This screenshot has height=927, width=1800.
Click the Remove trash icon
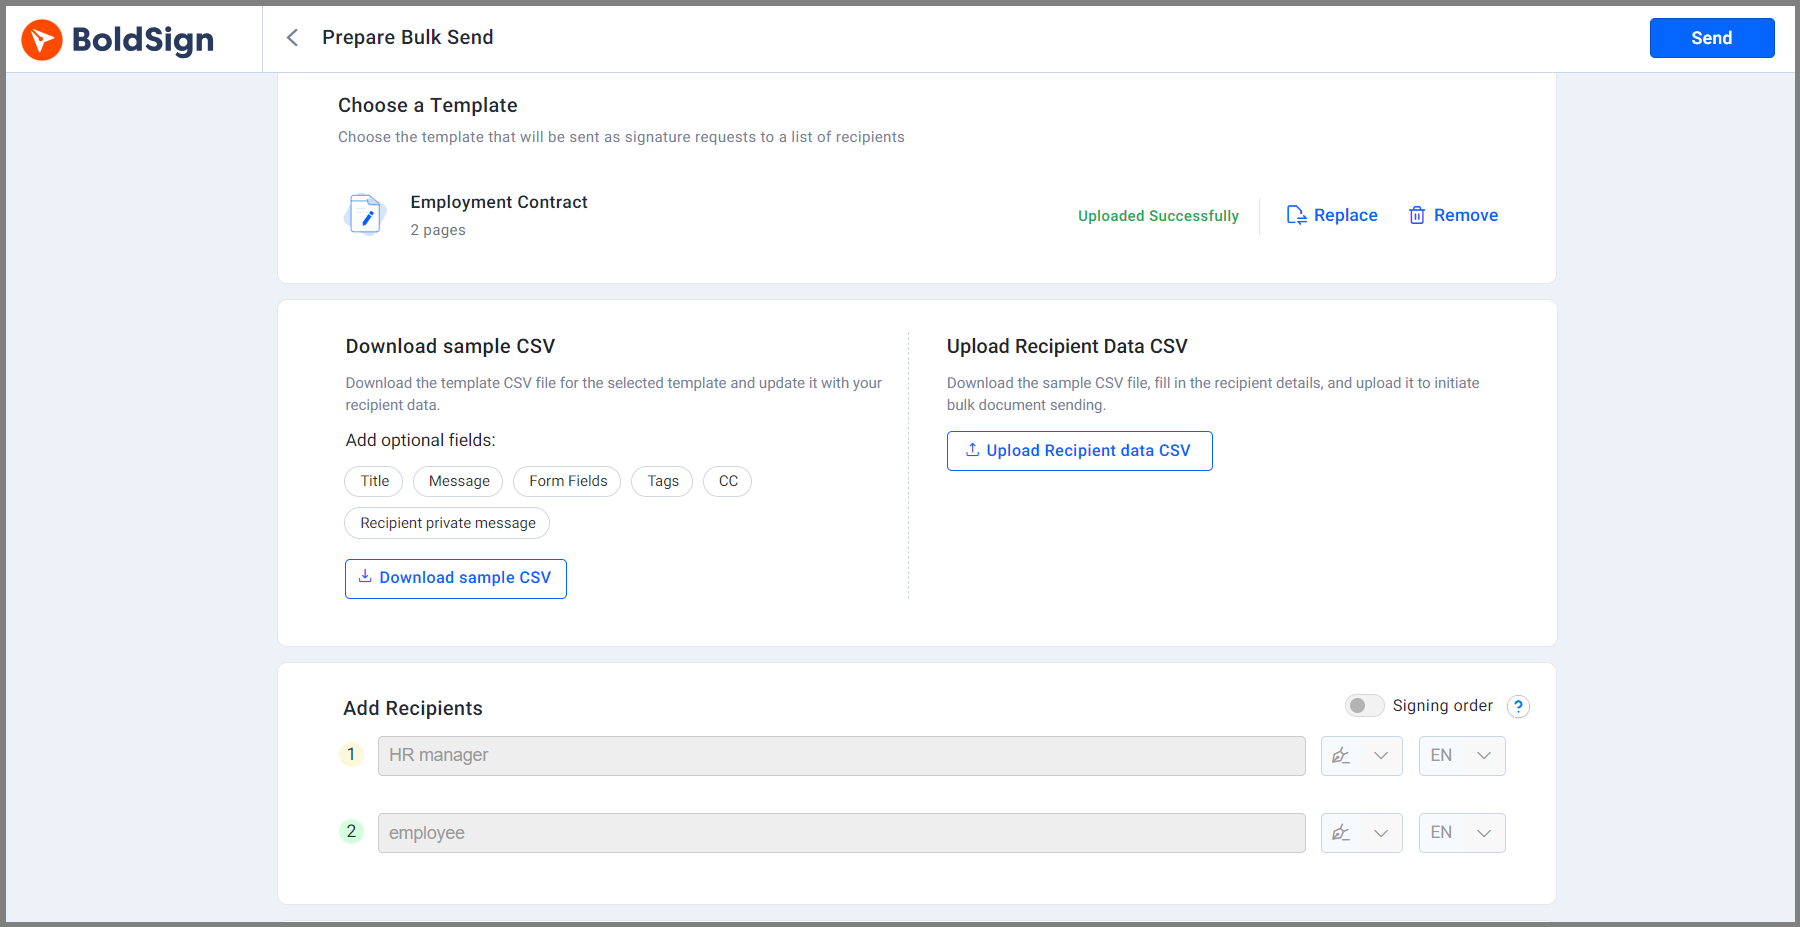1417,215
